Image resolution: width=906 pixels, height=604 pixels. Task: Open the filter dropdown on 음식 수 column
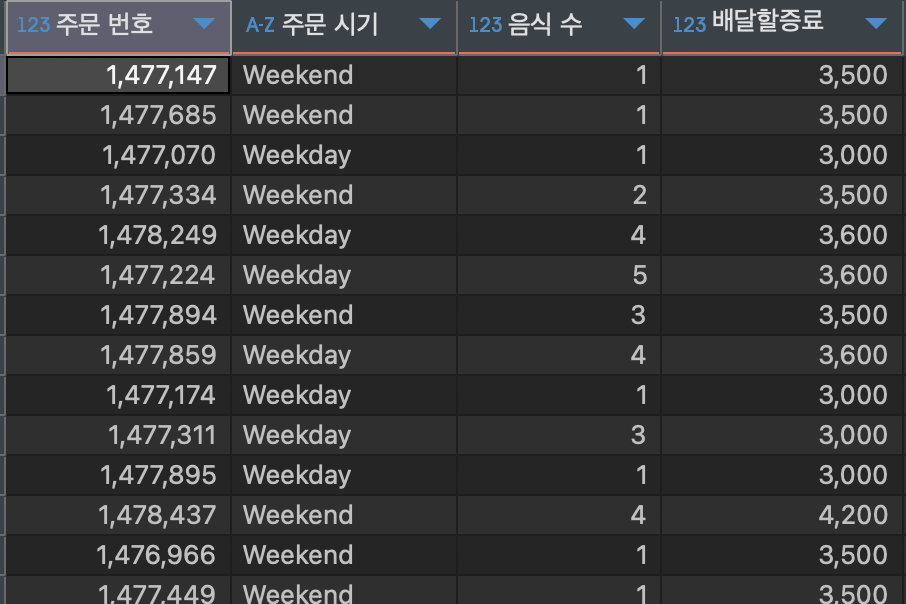[633, 25]
